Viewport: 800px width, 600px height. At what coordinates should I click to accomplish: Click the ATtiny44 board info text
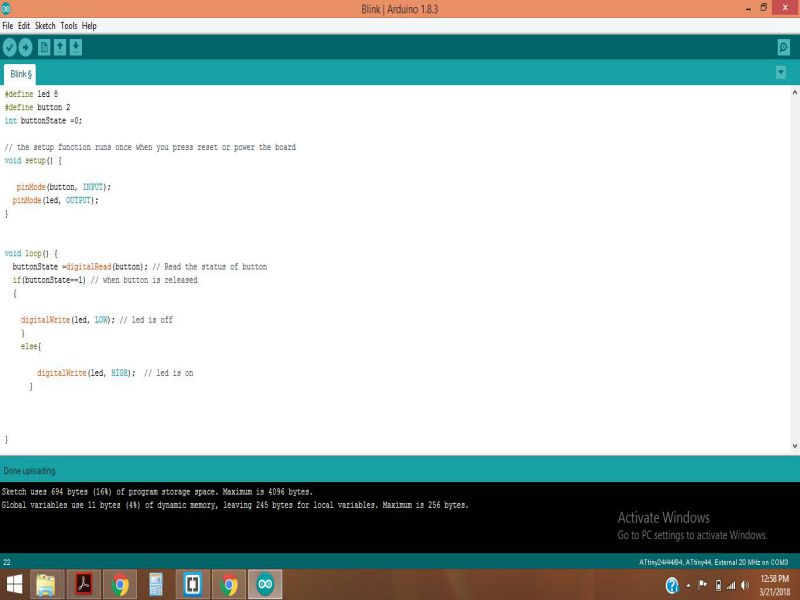tap(713, 562)
